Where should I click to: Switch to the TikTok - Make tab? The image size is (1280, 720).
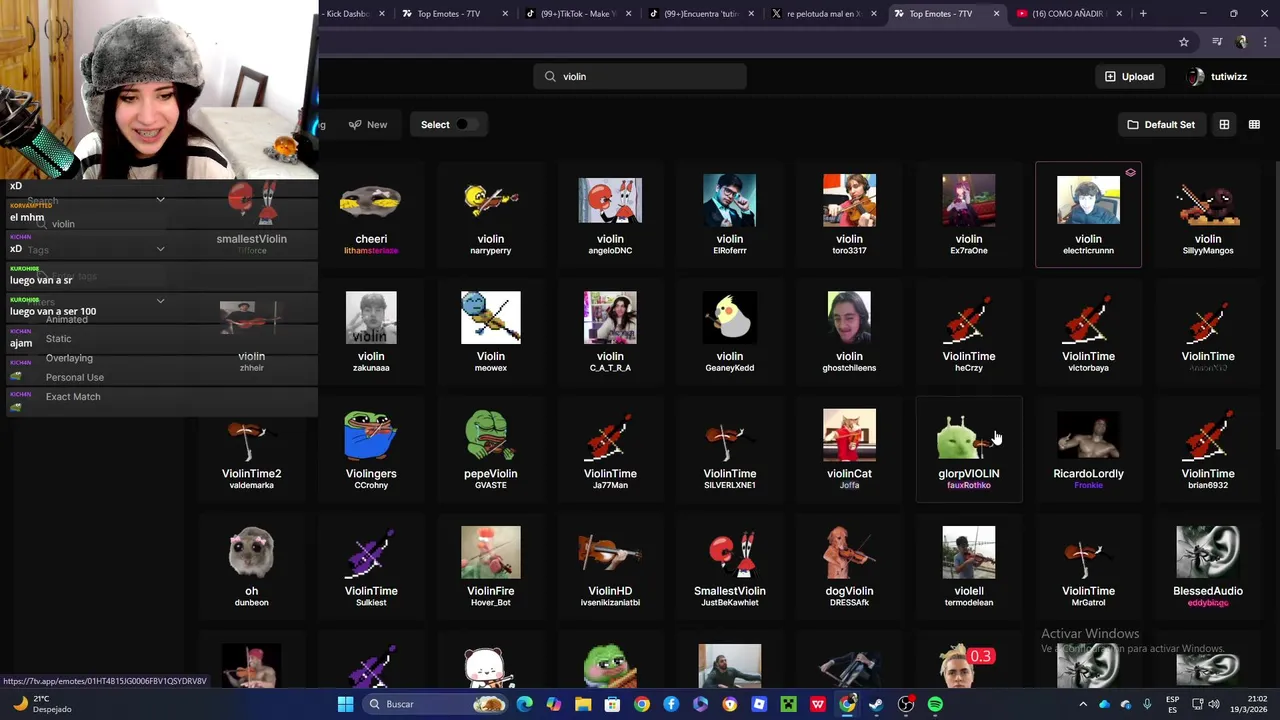[578, 13]
